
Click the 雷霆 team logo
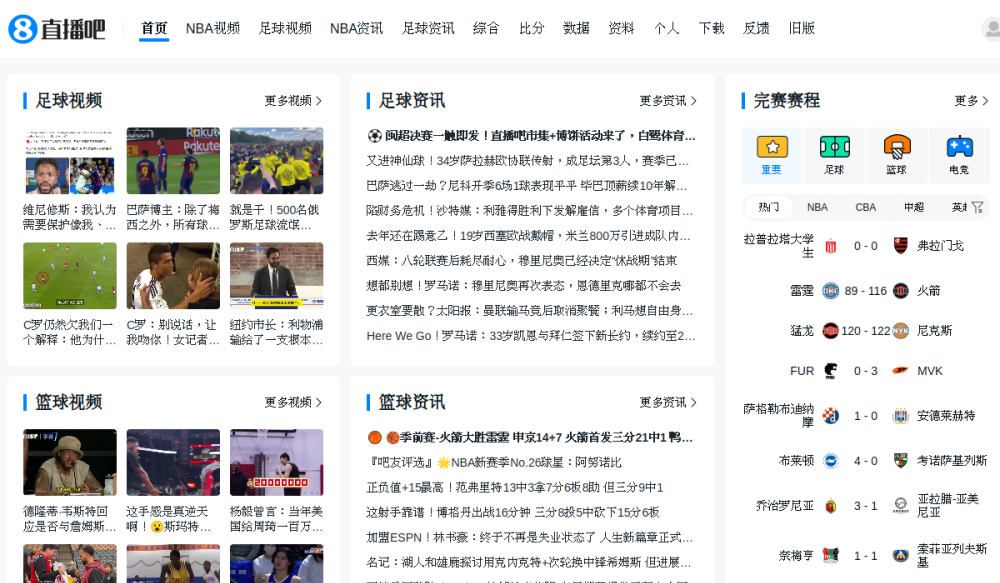830,291
